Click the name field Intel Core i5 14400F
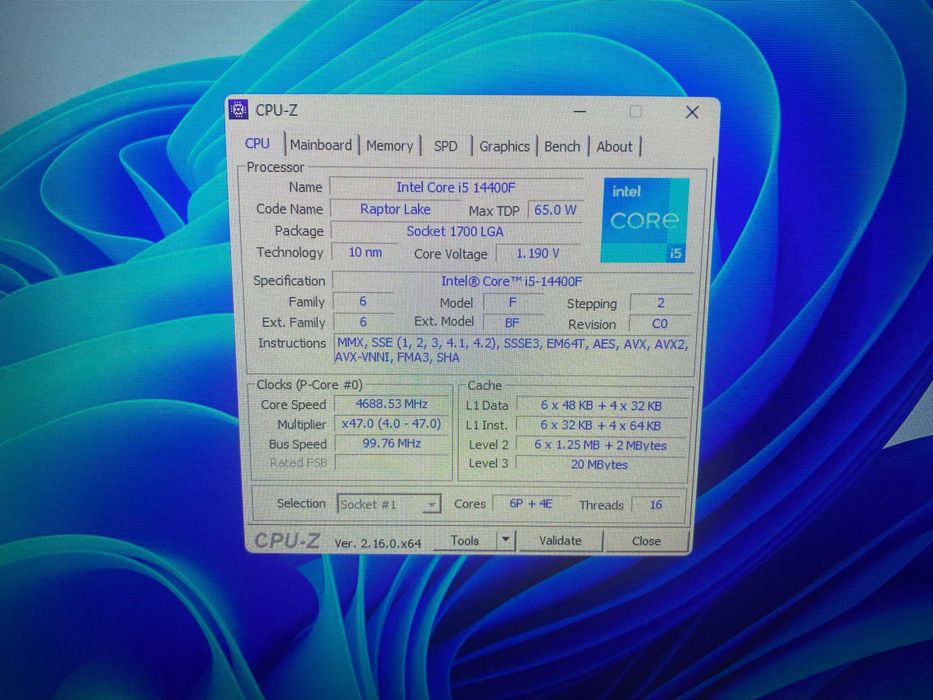This screenshot has height=700, width=933. 456,188
